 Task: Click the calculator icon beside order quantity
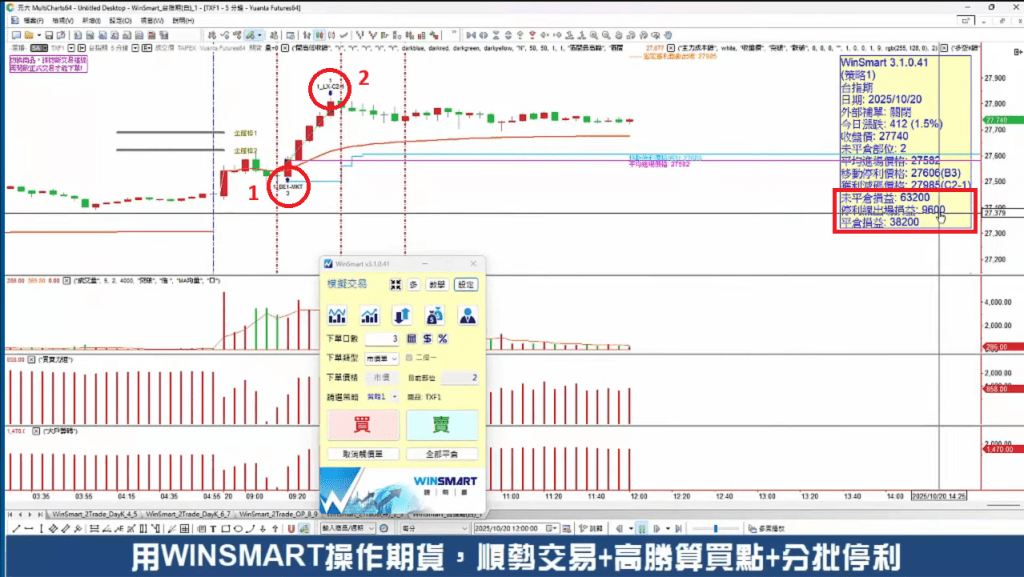[411, 339]
